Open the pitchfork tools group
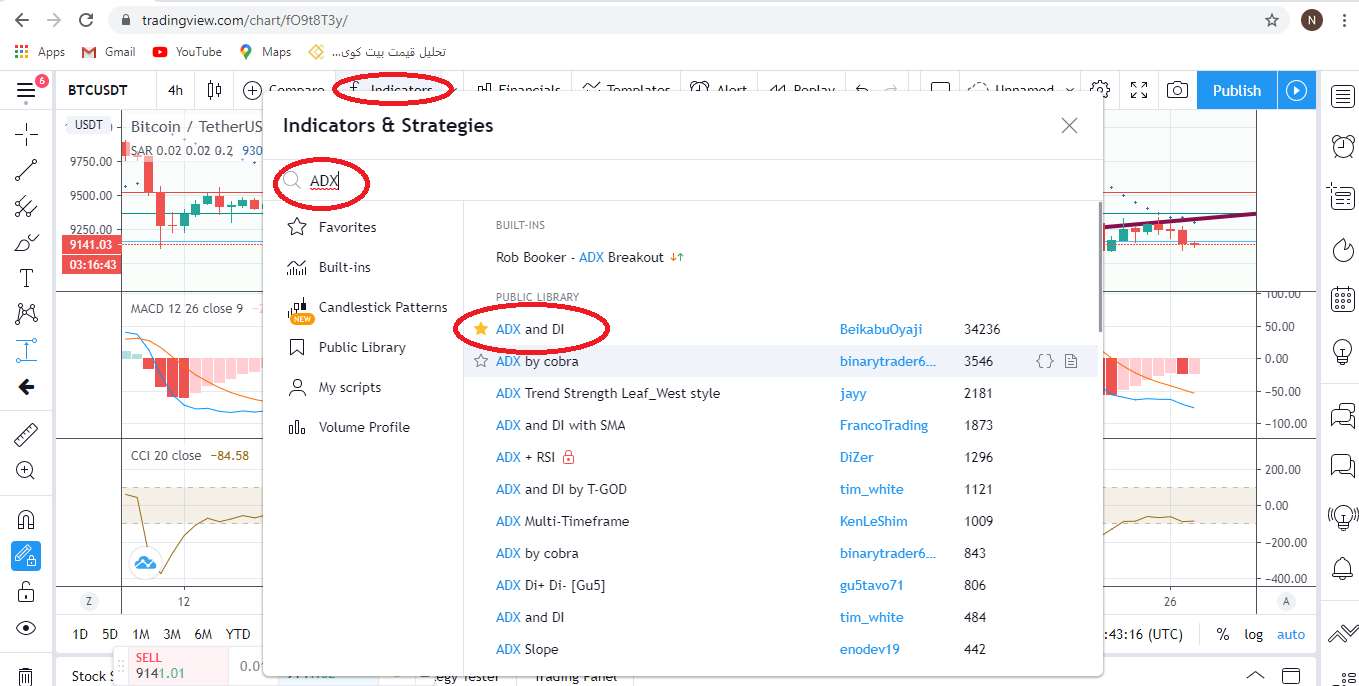The height and width of the screenshot is (686, 1359). 26,207
